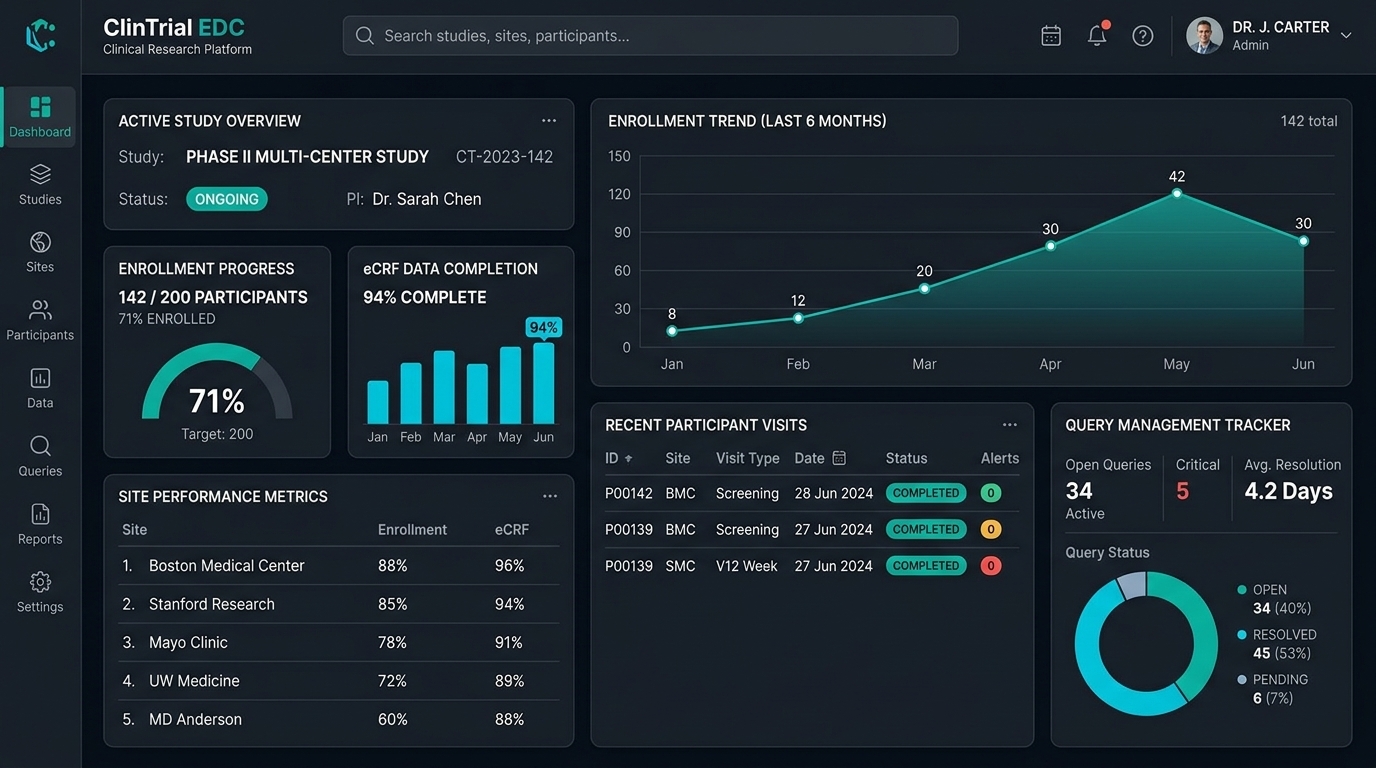The height and width of the screenshot is (768, 1376).
Task: Open Participants from the sidebar
Action: coord(40,320)
